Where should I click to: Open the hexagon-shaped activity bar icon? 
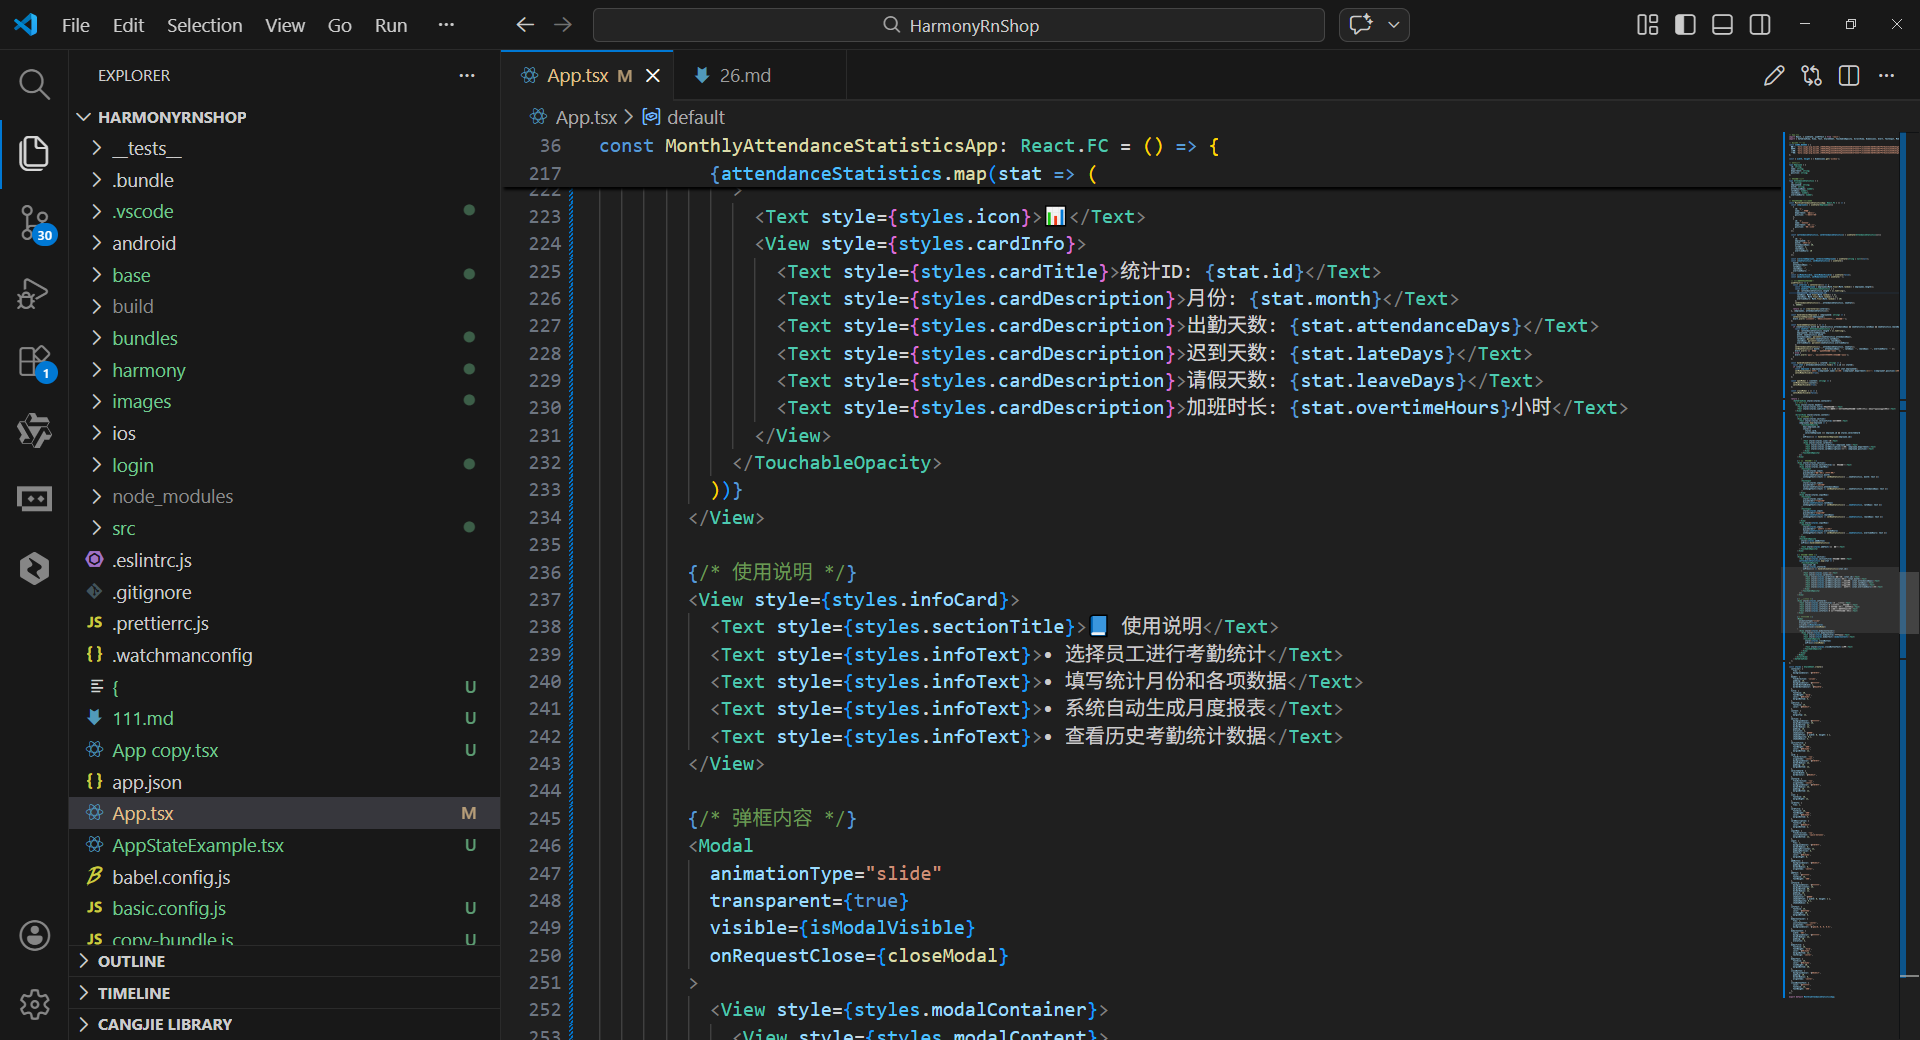pos(34,568)
